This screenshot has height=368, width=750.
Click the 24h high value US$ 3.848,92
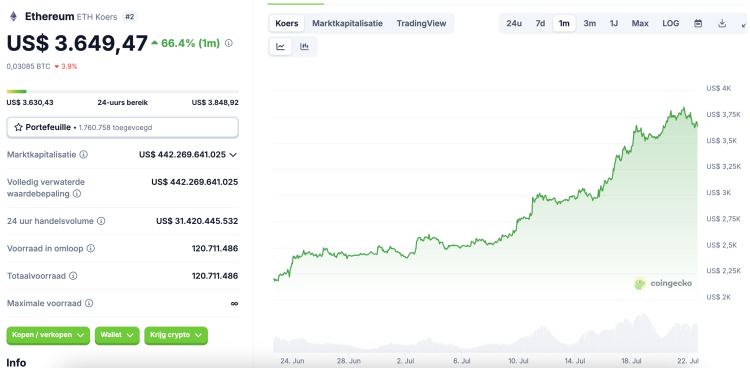pyautogui.click(x=215, y=102)
